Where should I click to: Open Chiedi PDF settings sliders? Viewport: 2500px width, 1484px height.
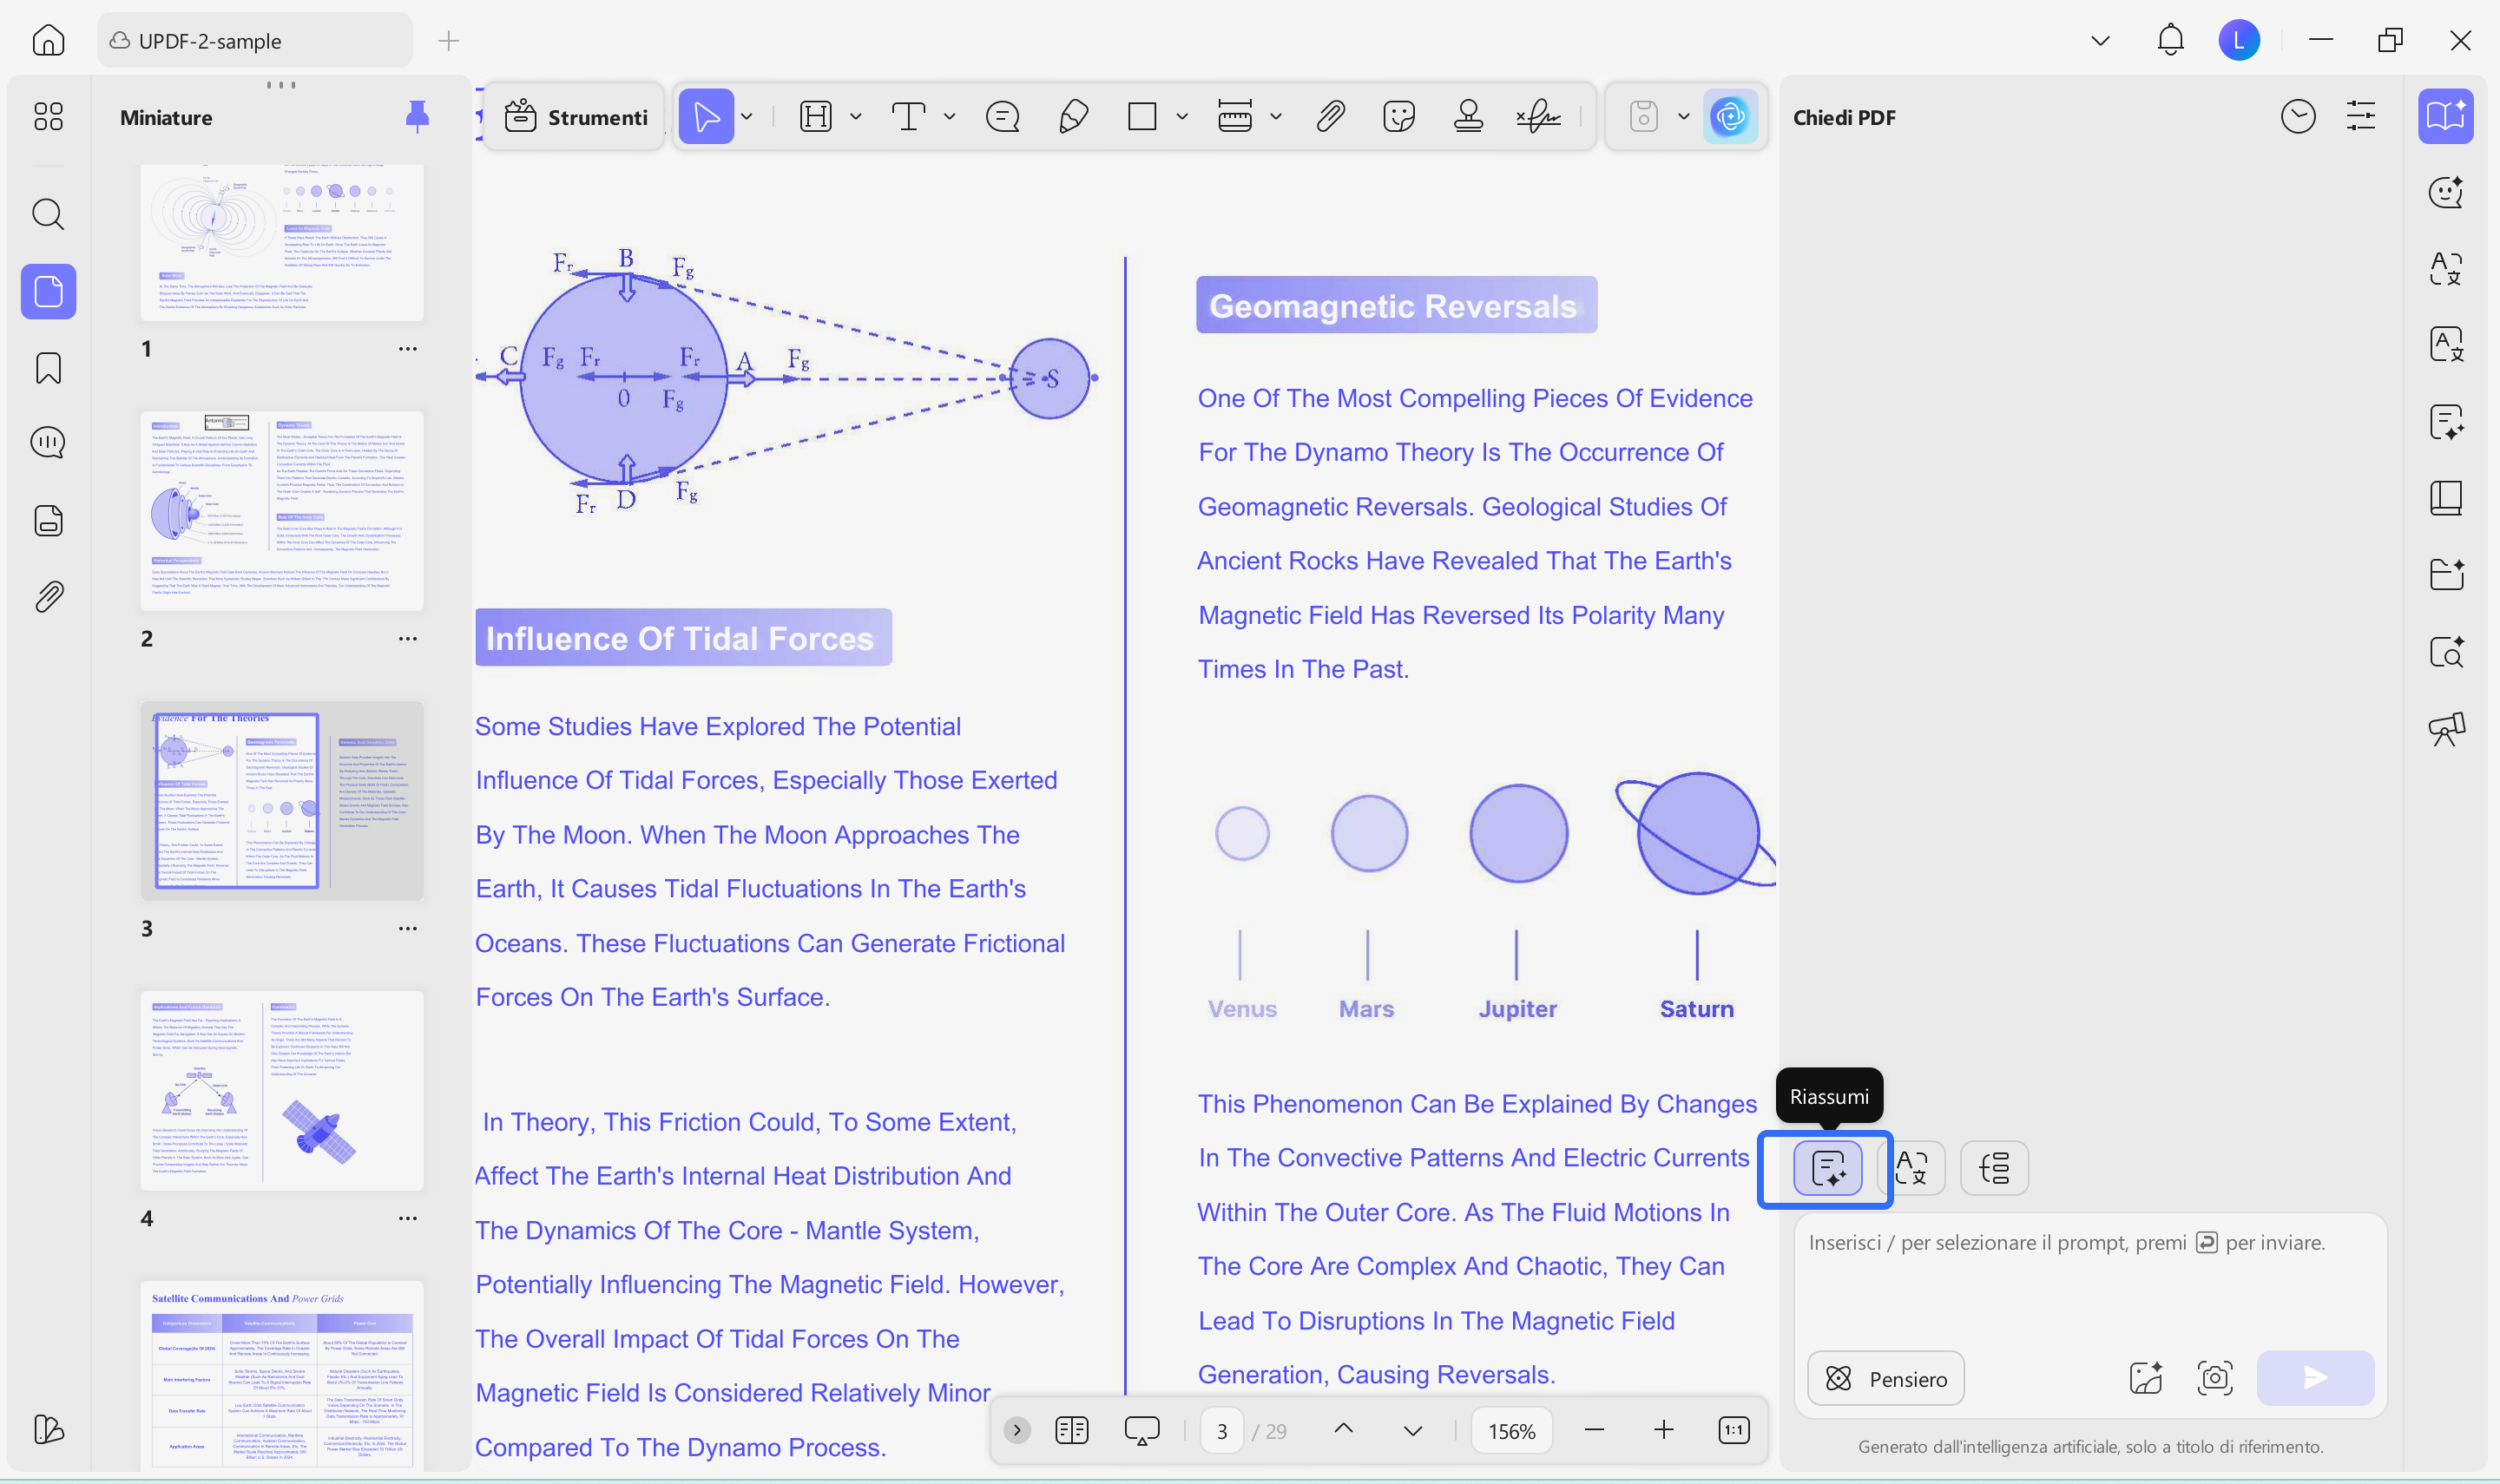point(2361,117)
